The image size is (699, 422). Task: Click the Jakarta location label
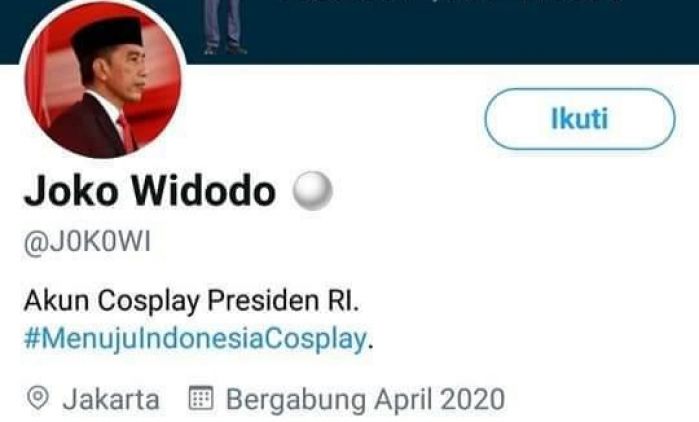[111, 399]
